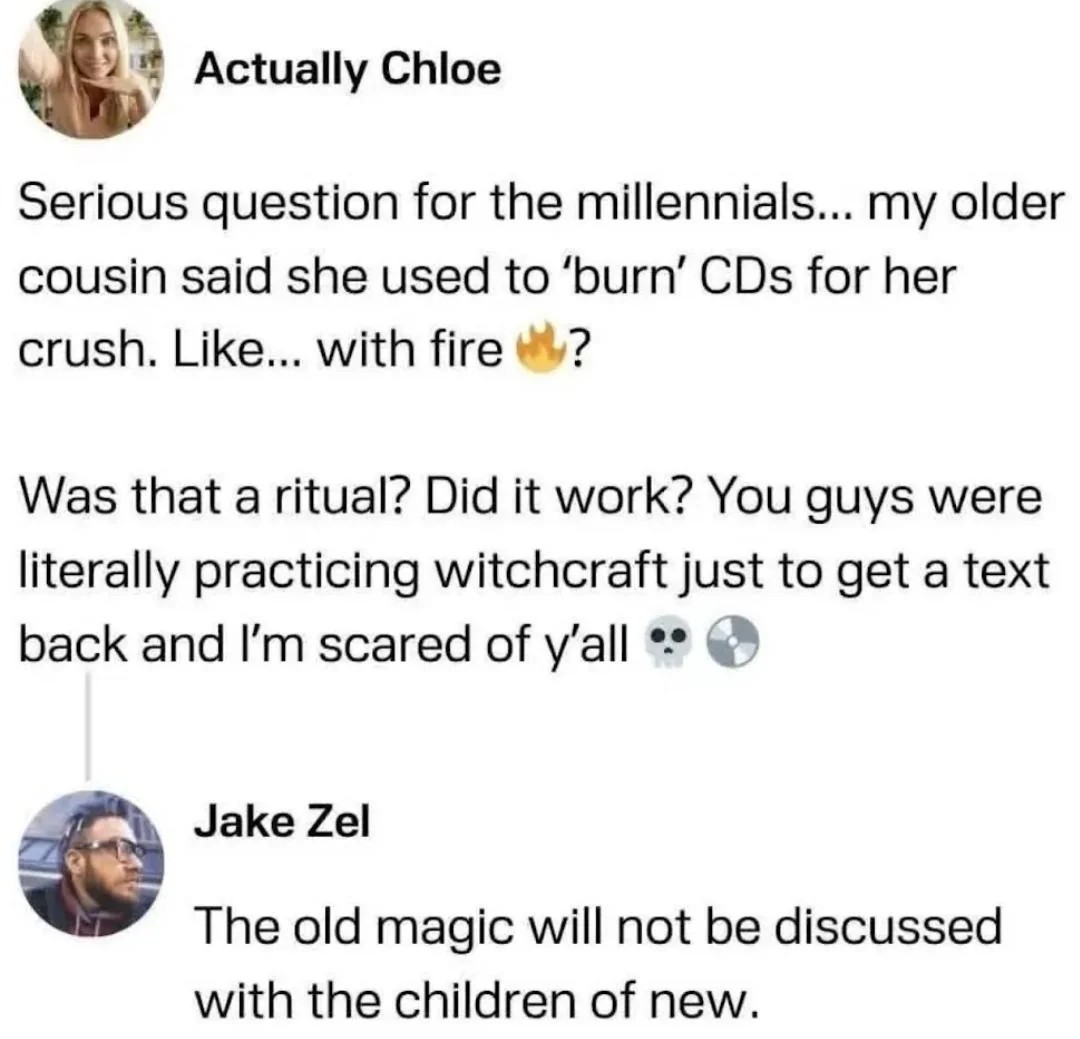Click the 'crush. Like... with fire' text
Image resolution: width=1080 pixels, height=1039 pixels.
pos(262,352)
